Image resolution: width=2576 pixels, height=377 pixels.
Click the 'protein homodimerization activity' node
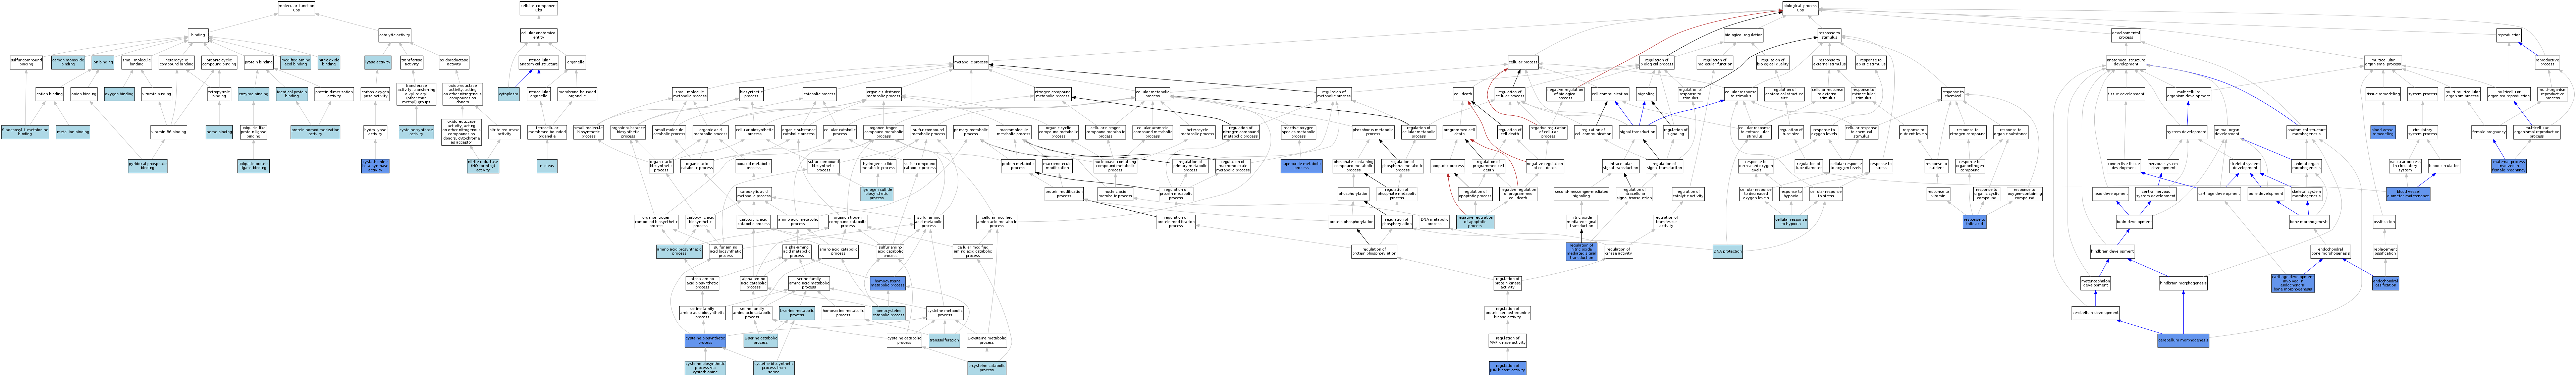point(315,132)
